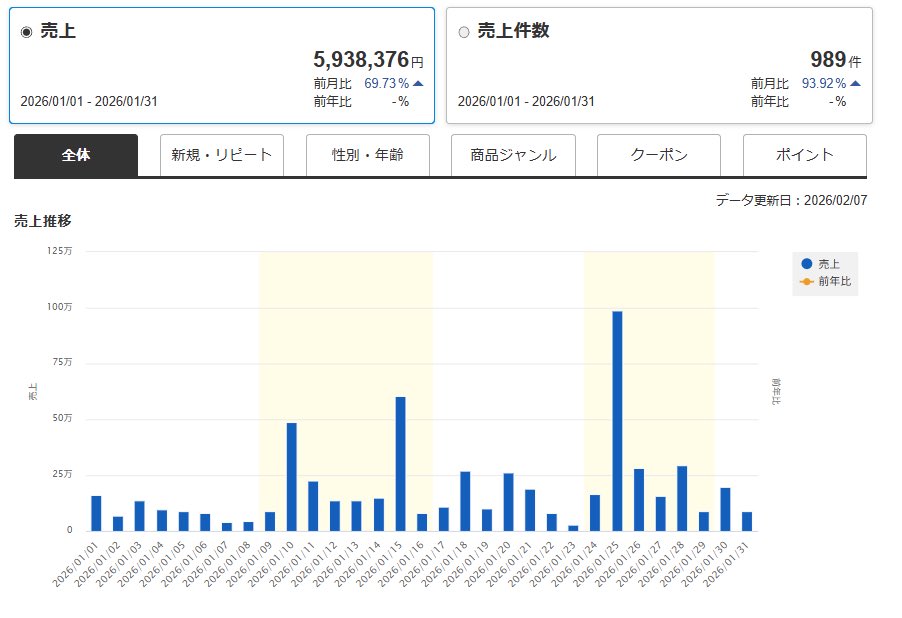Click the 93.92% comparison value

click(825, 83)
